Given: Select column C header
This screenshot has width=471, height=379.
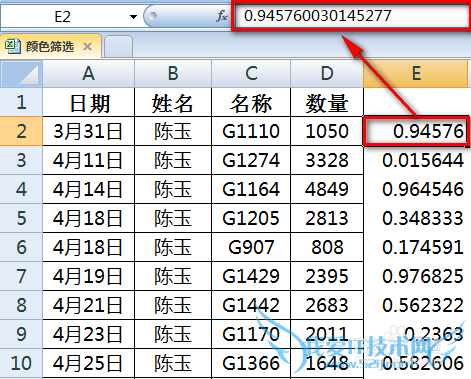Looking at the screenshot, I should (x=251, y=74).
